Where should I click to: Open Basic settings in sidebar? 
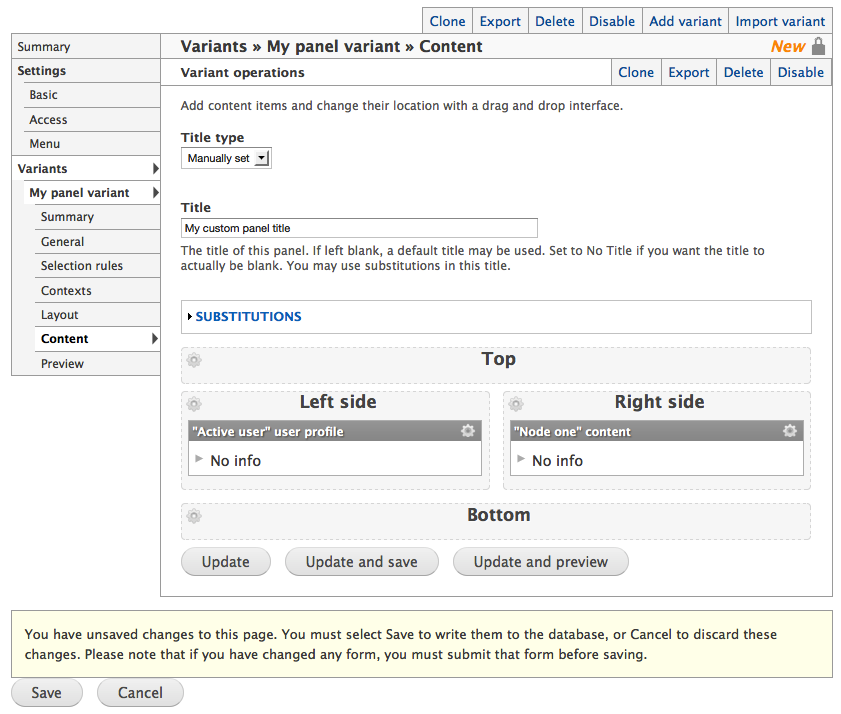click(x=92, y=95)
